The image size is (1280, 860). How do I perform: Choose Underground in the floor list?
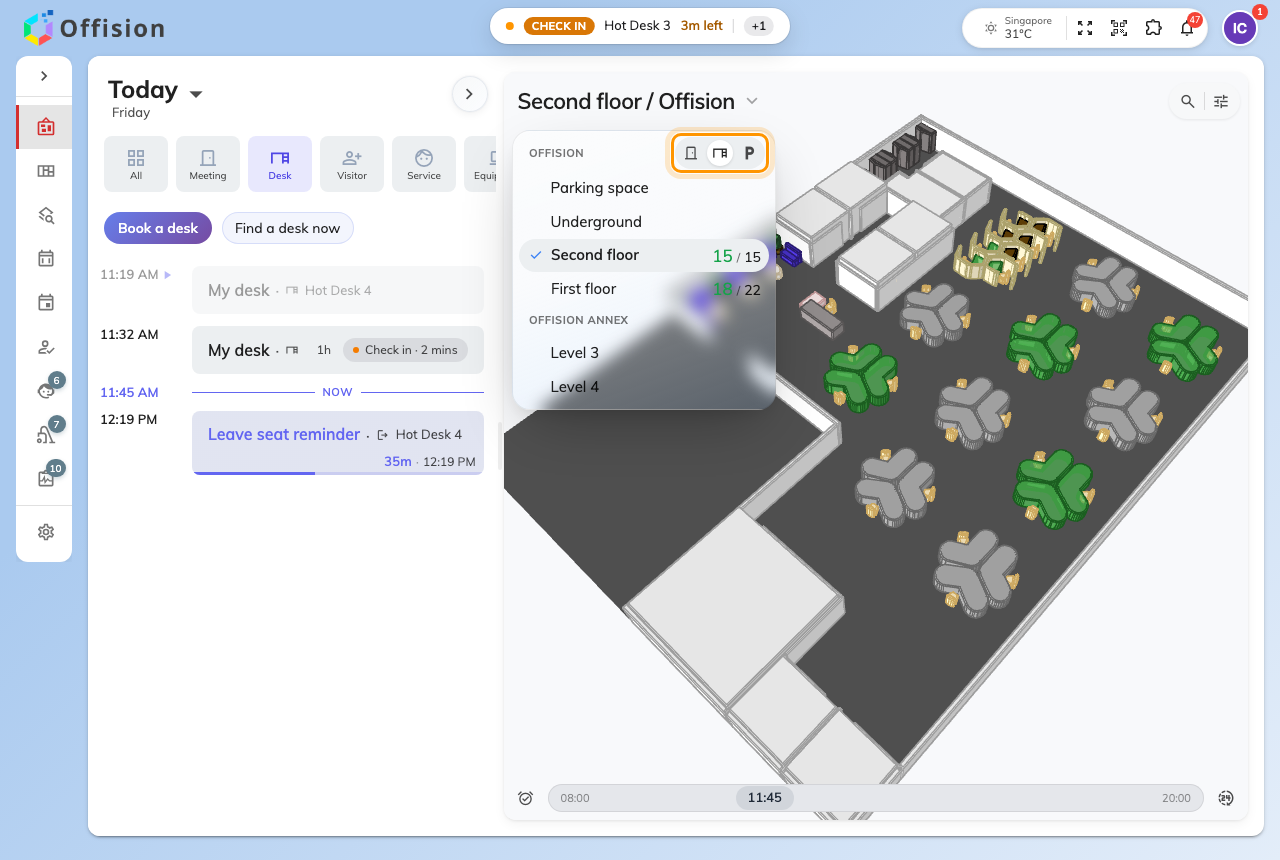tap(644, 222)
